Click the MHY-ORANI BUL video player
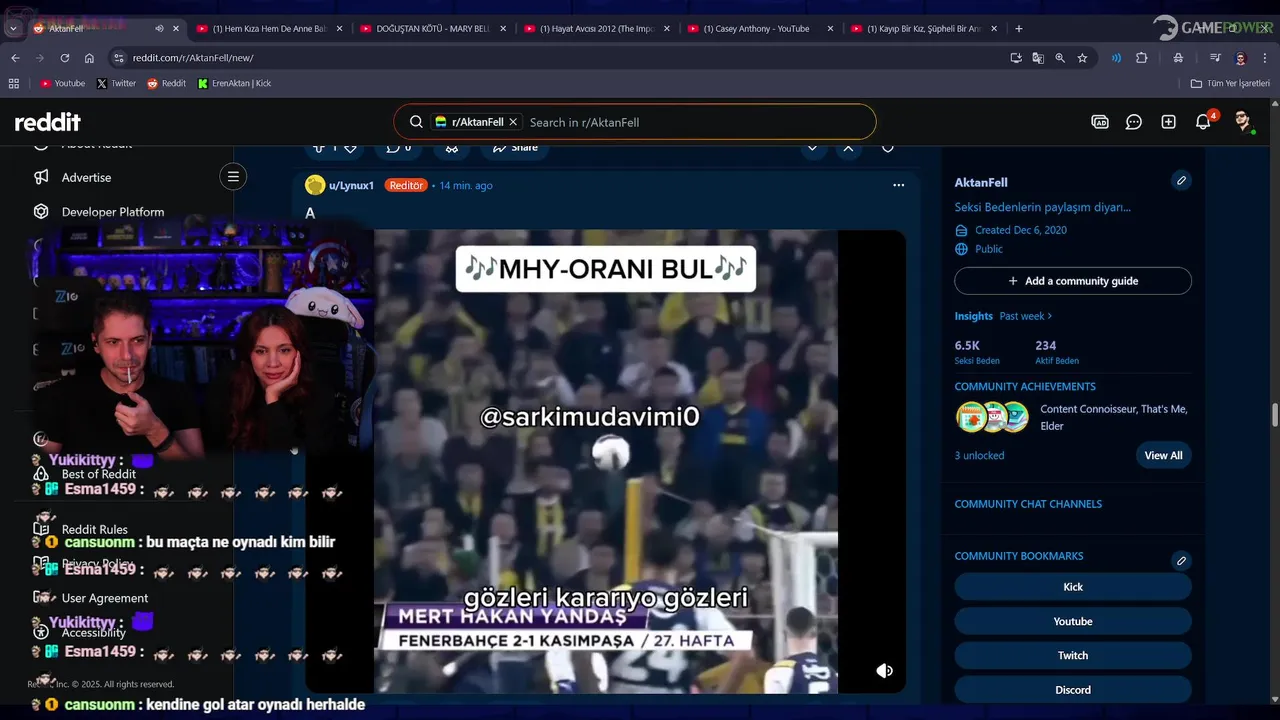 (606, 461)
